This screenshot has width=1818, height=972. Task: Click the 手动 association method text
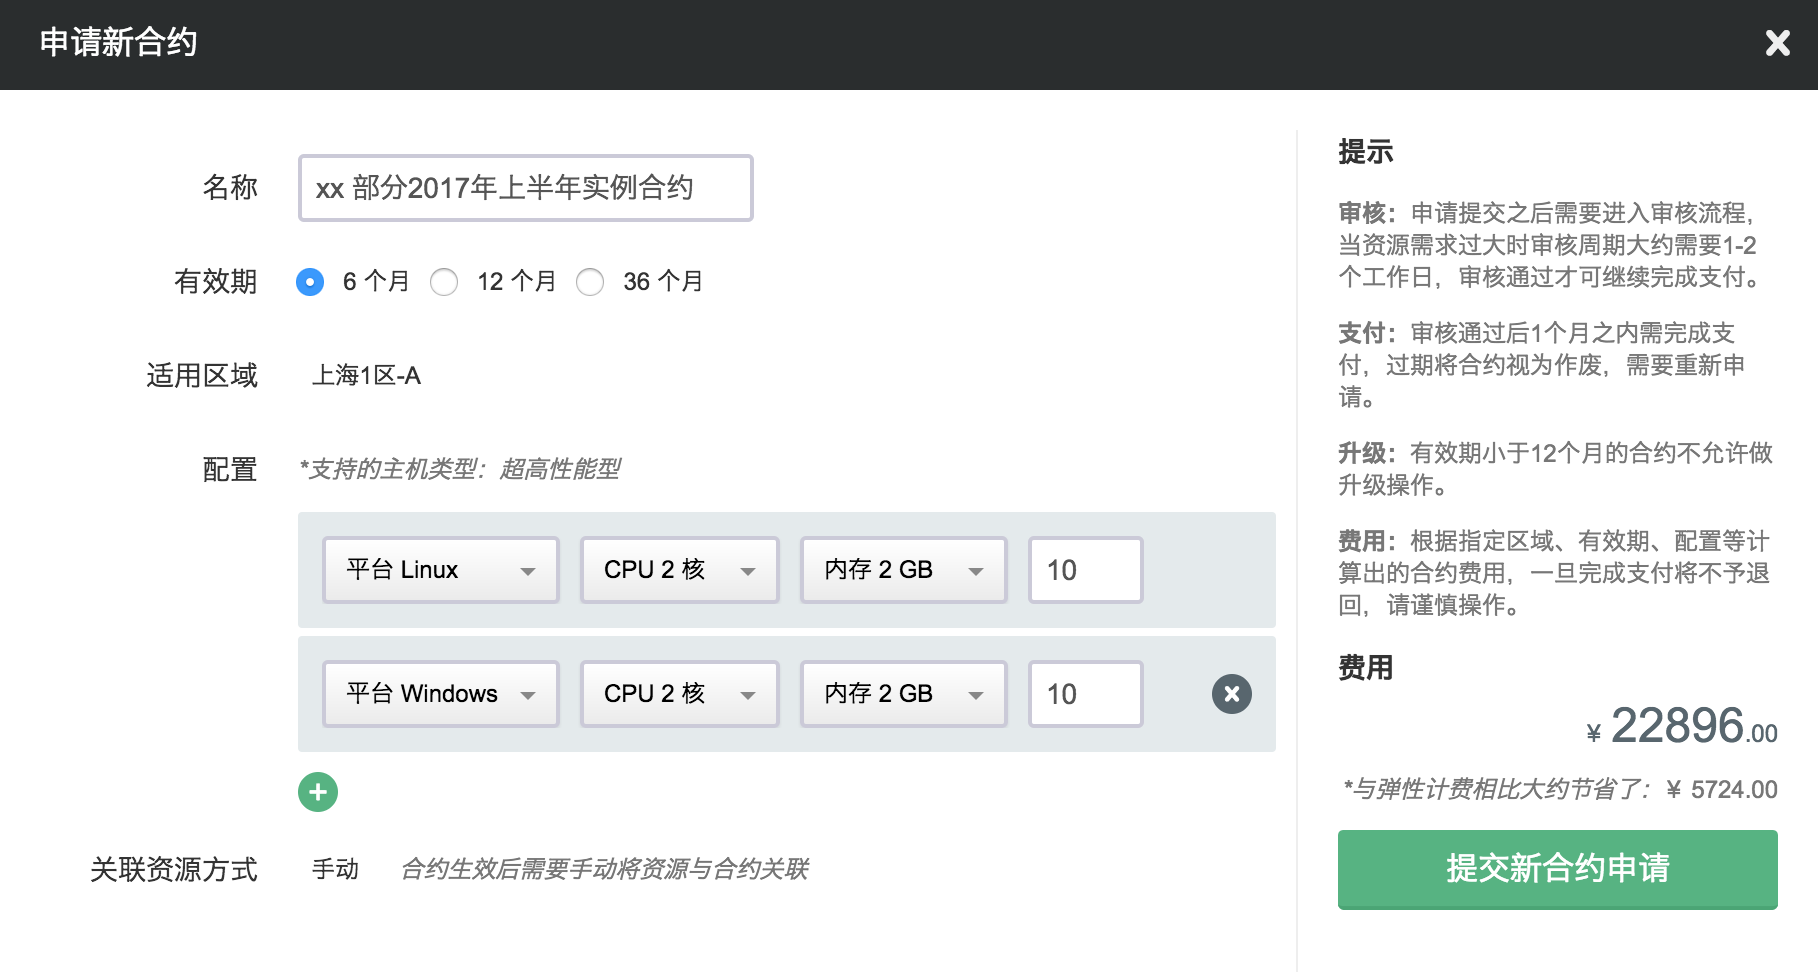335,869
